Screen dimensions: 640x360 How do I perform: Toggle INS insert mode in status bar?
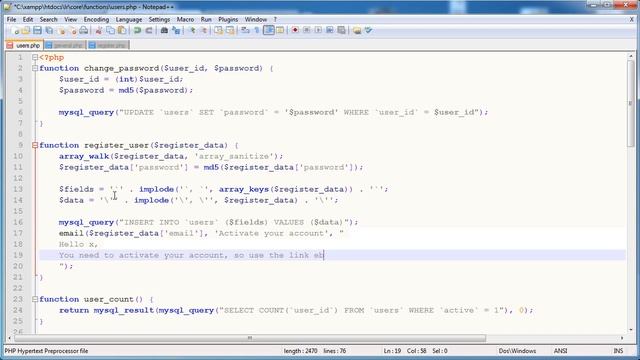coord(618,351)
